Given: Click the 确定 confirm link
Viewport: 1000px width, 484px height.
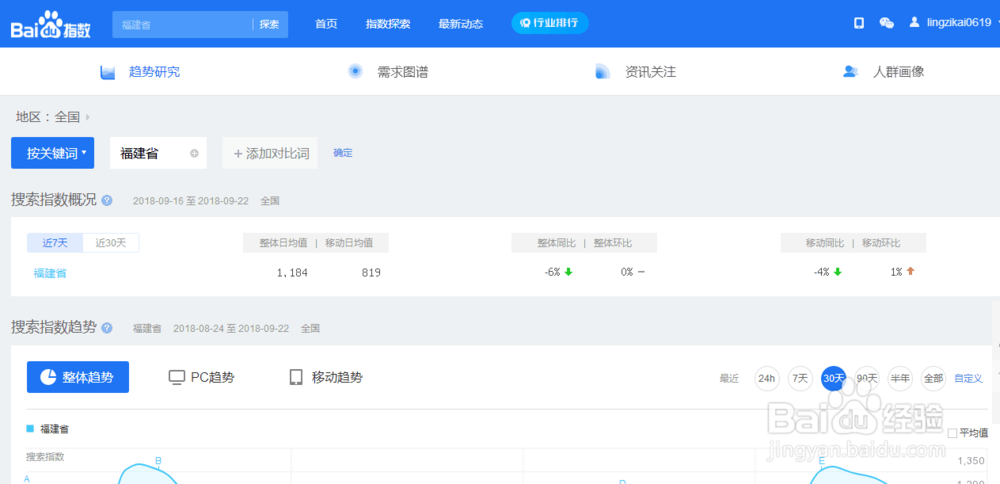Looking at the screenshot, I should (342, 153).
